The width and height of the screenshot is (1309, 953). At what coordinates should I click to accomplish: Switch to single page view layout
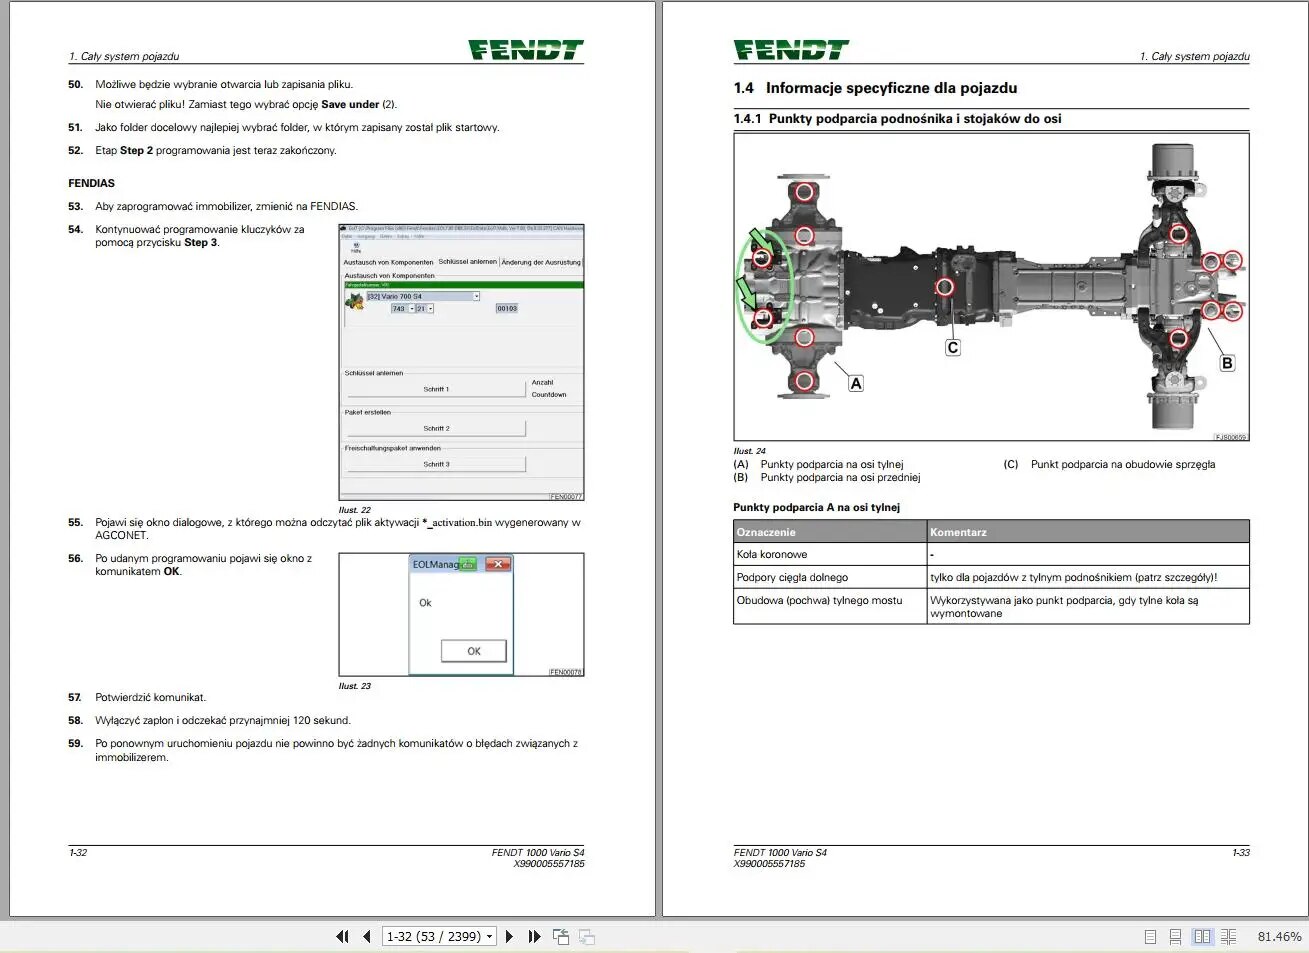(1150, 937)
